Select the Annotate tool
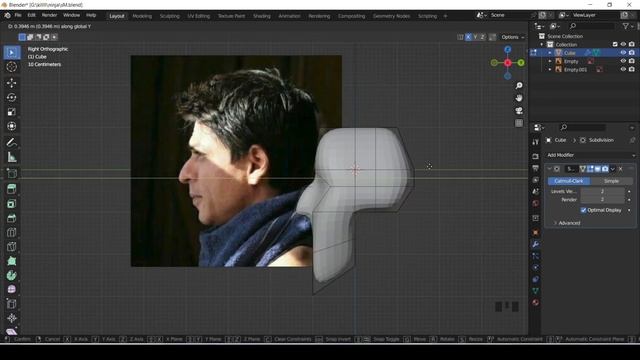The width and height of the screenshot is (640, 360). coord(11,142)
